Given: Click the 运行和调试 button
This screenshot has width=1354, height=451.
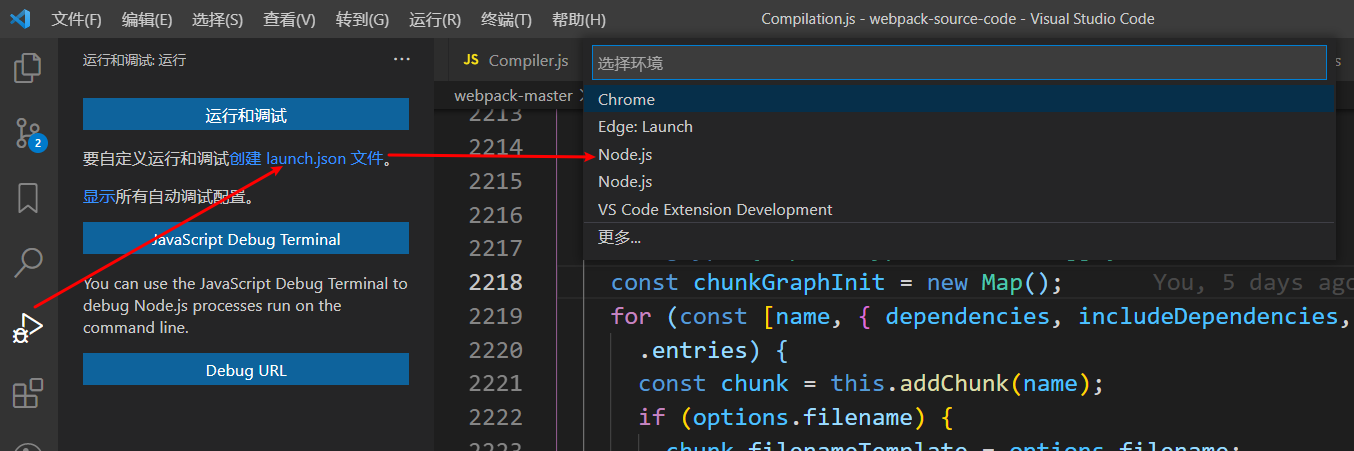Looking at the screenshot, I should pyautogui.click(x=246, y=115).
